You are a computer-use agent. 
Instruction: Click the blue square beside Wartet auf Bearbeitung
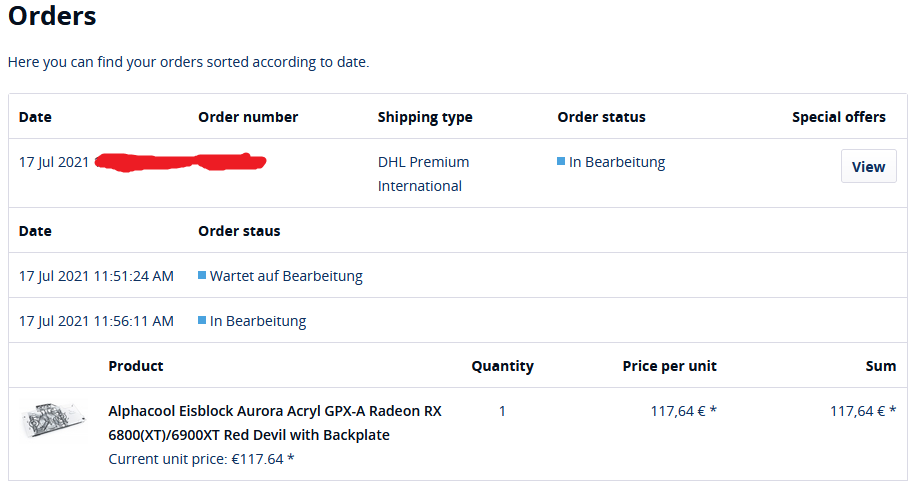pyautogui.click(x=202, y=275)
